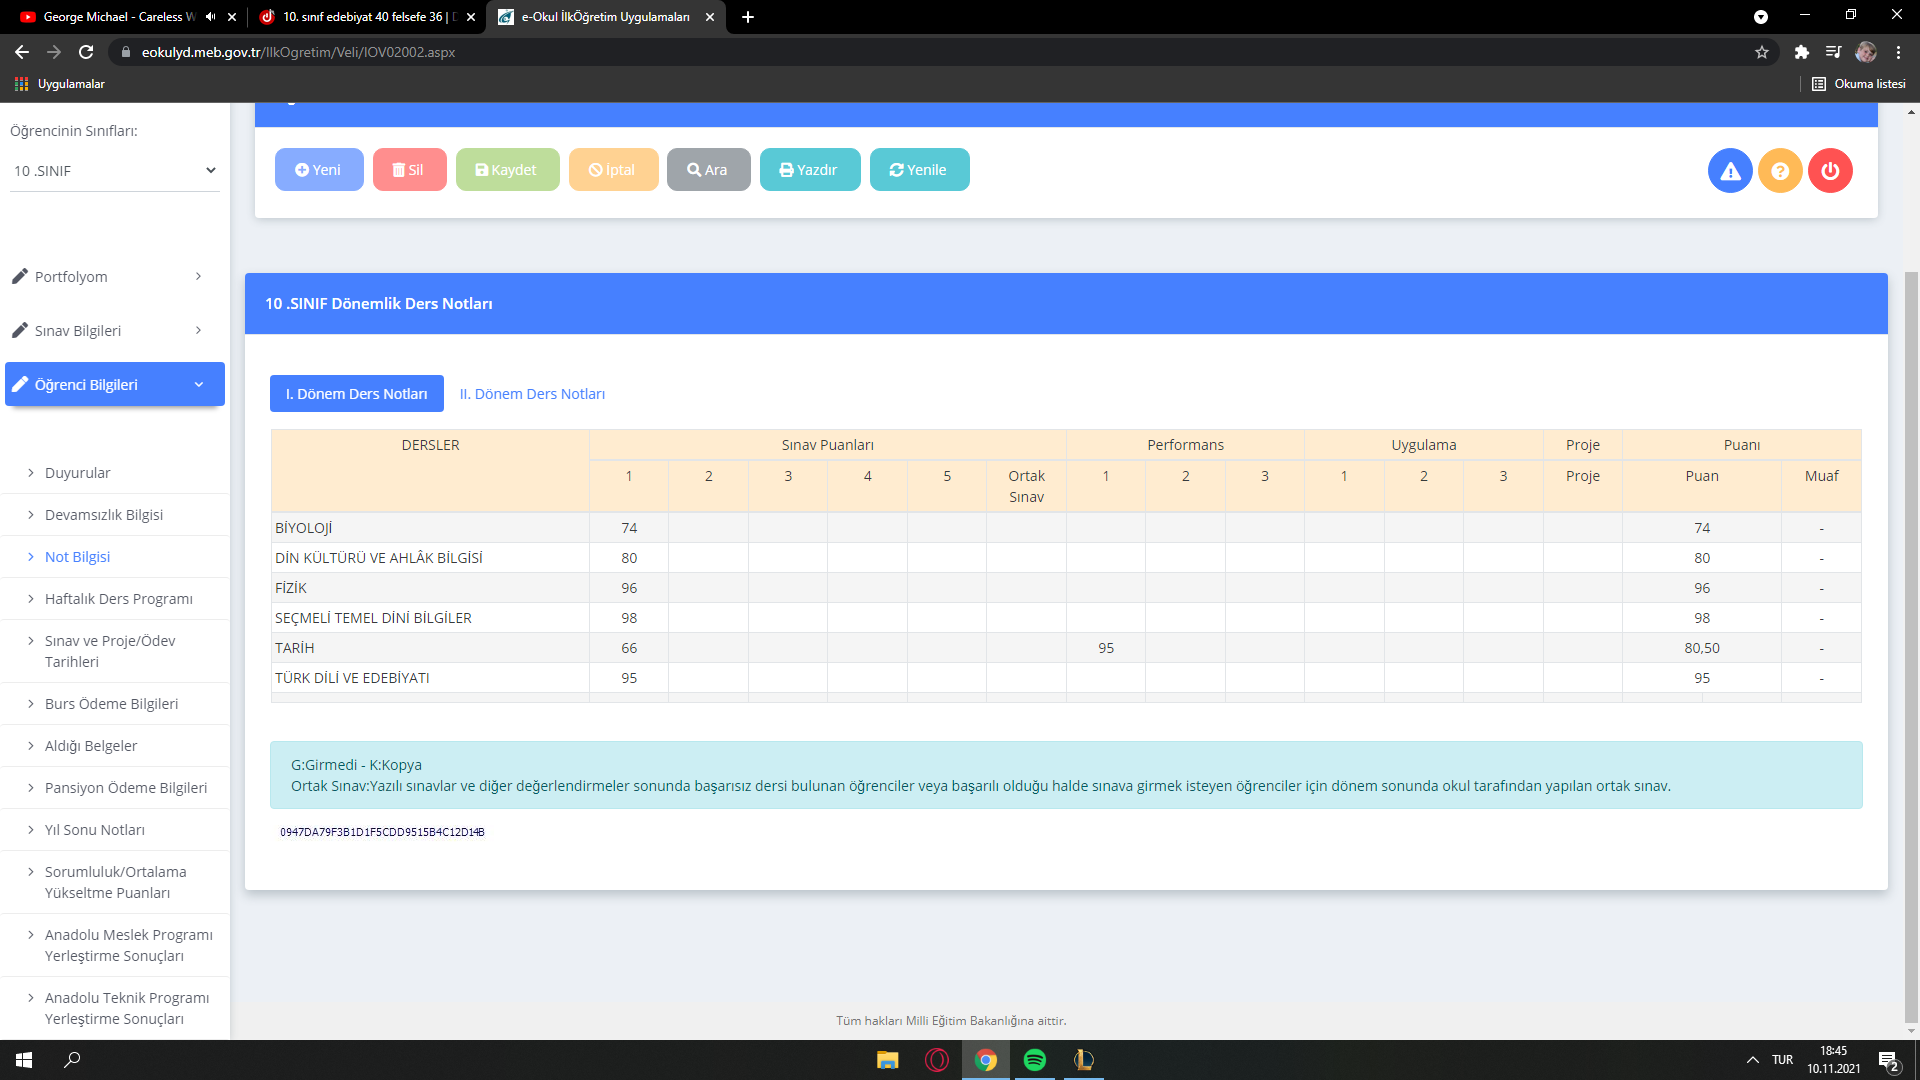Click TARİH final score 80,50
This screenshot has width=1920, height=1080.
(x=1702, y=648)
